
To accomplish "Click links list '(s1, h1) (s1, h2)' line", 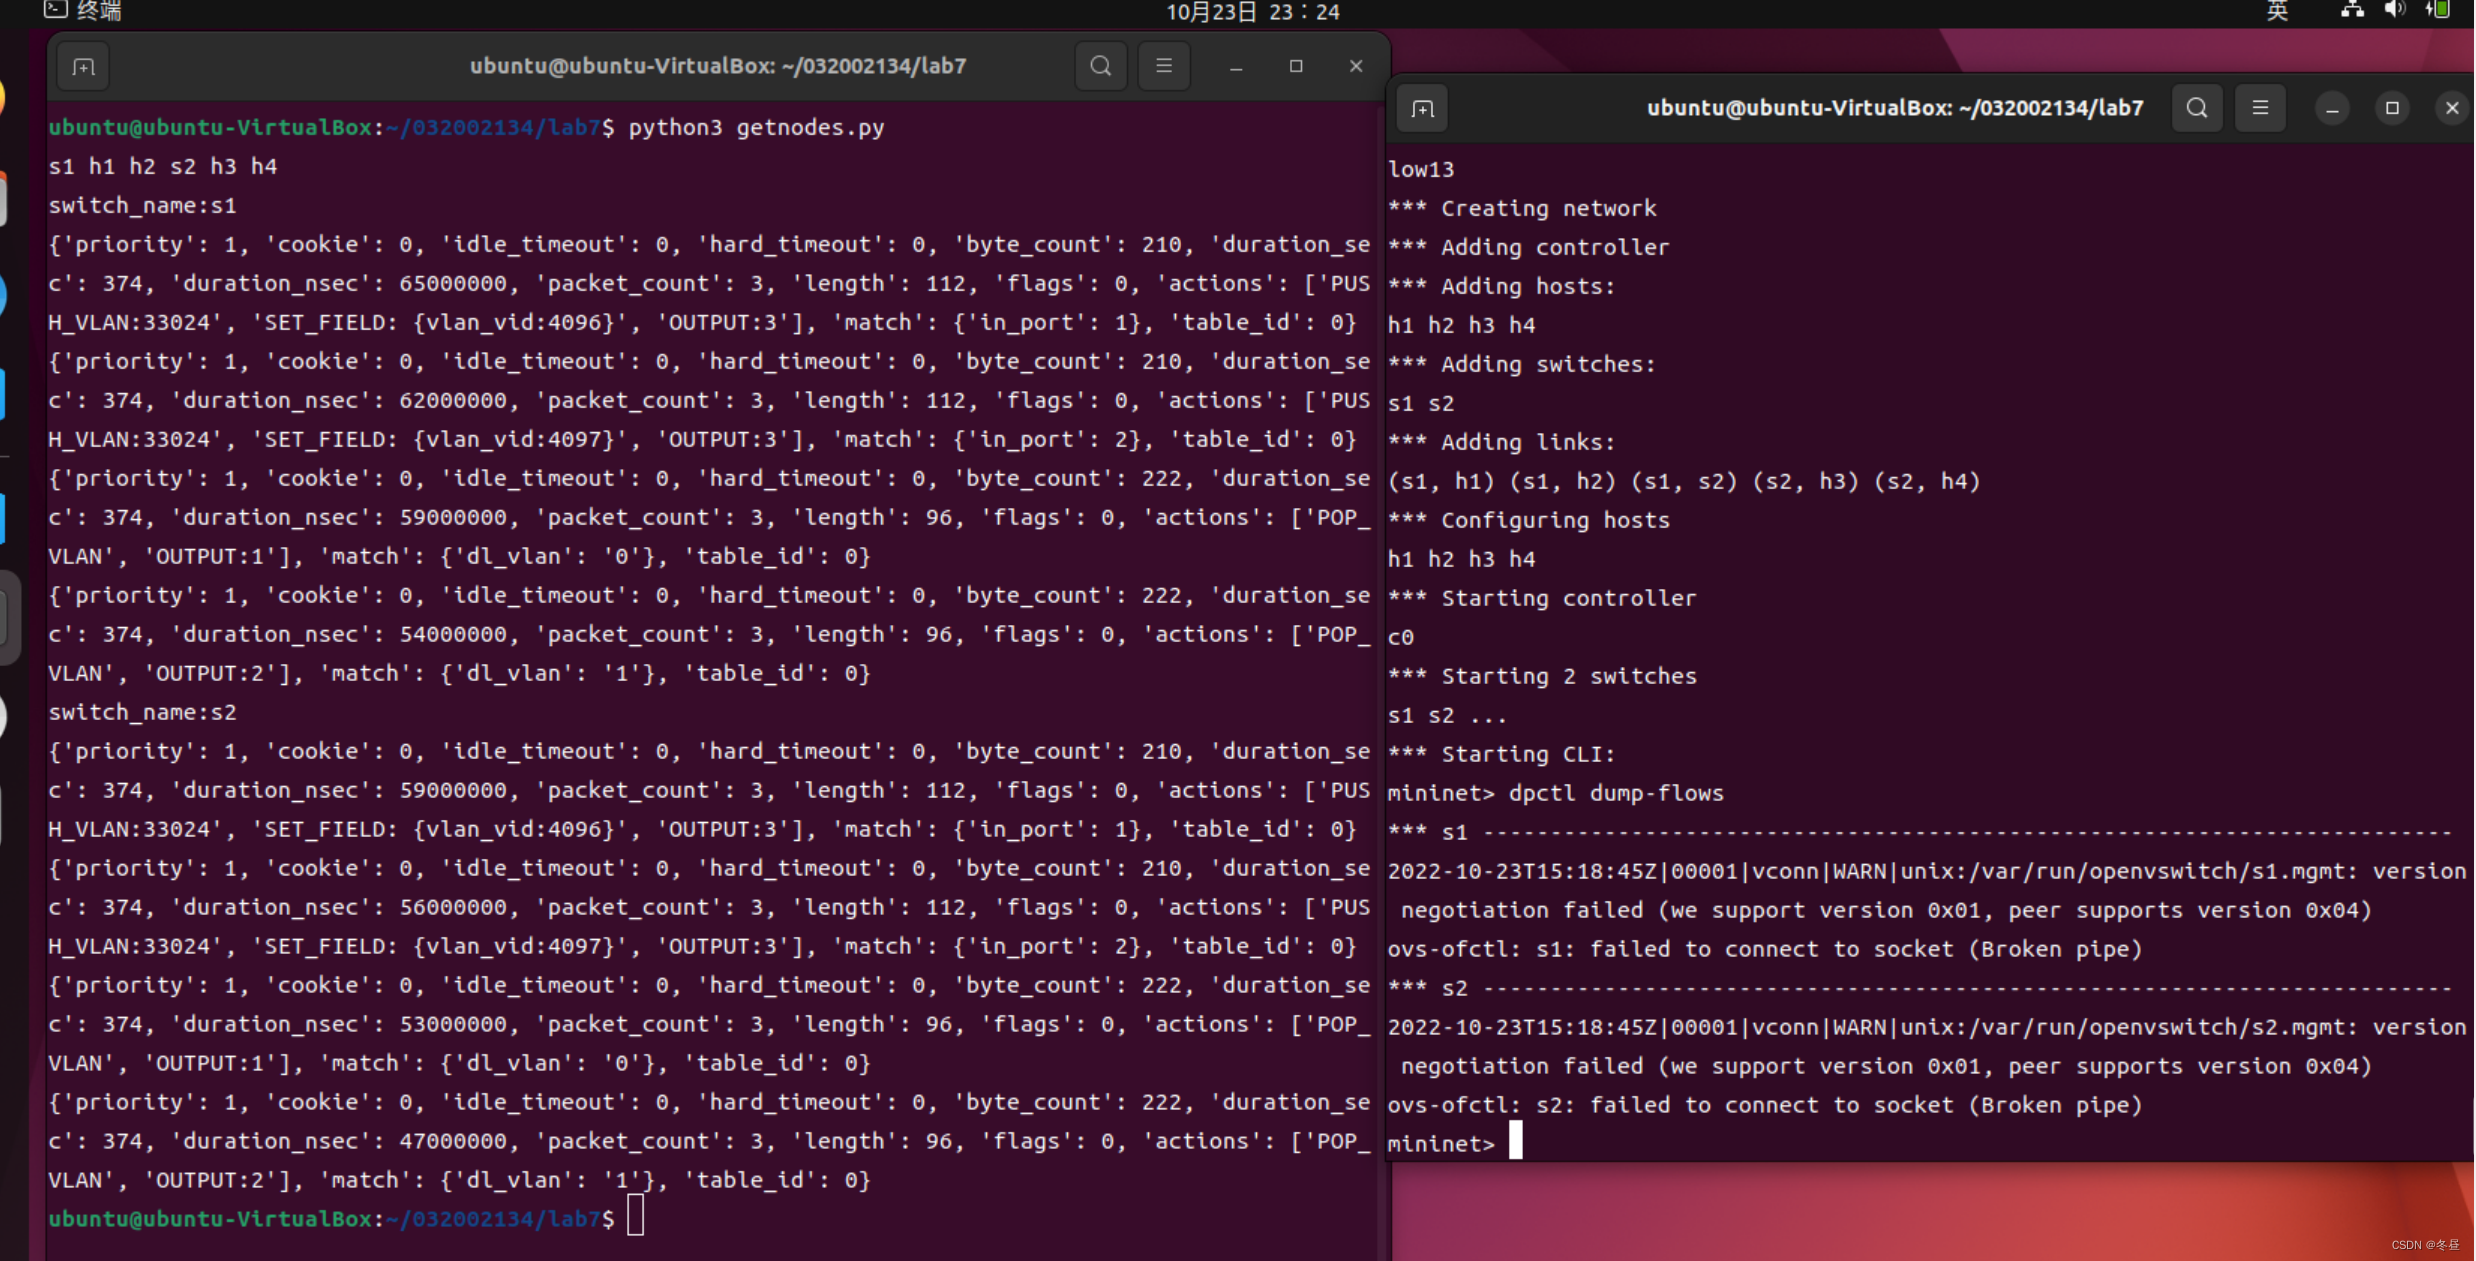I will pos(1684,482).
